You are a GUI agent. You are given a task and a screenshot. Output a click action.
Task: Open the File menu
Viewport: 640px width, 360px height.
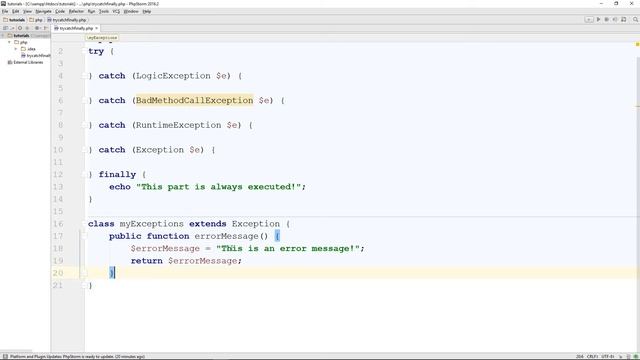(x=5, y=11)
